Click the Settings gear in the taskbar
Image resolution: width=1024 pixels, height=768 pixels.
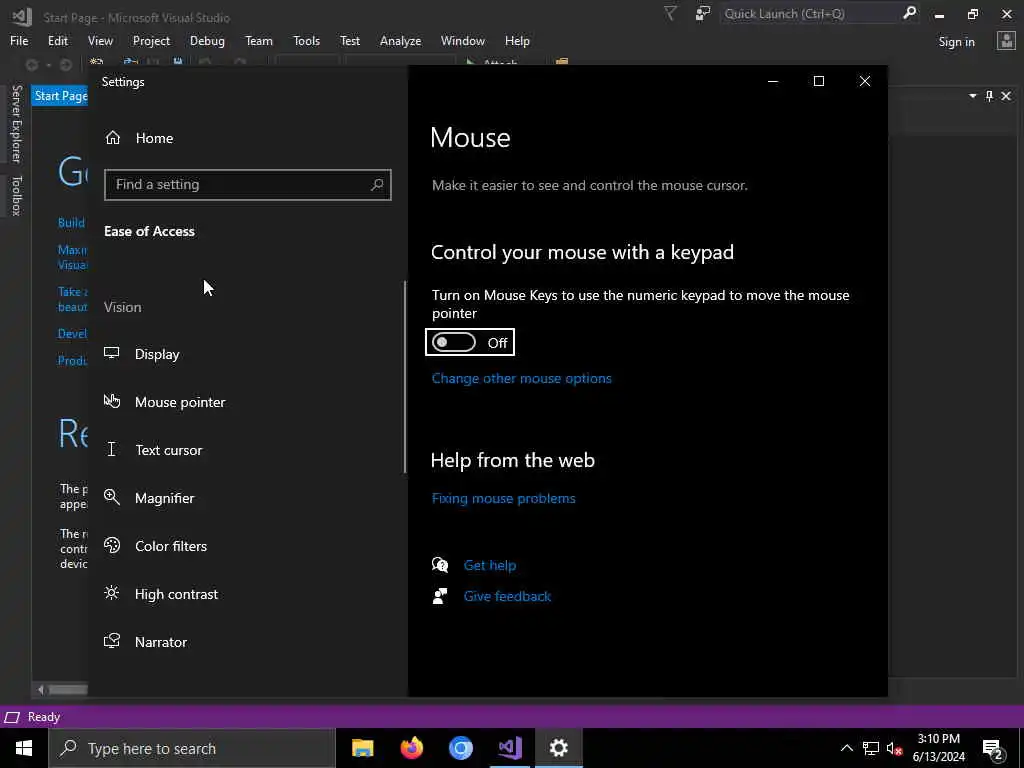pyautogui.click(x=558, y=748)
